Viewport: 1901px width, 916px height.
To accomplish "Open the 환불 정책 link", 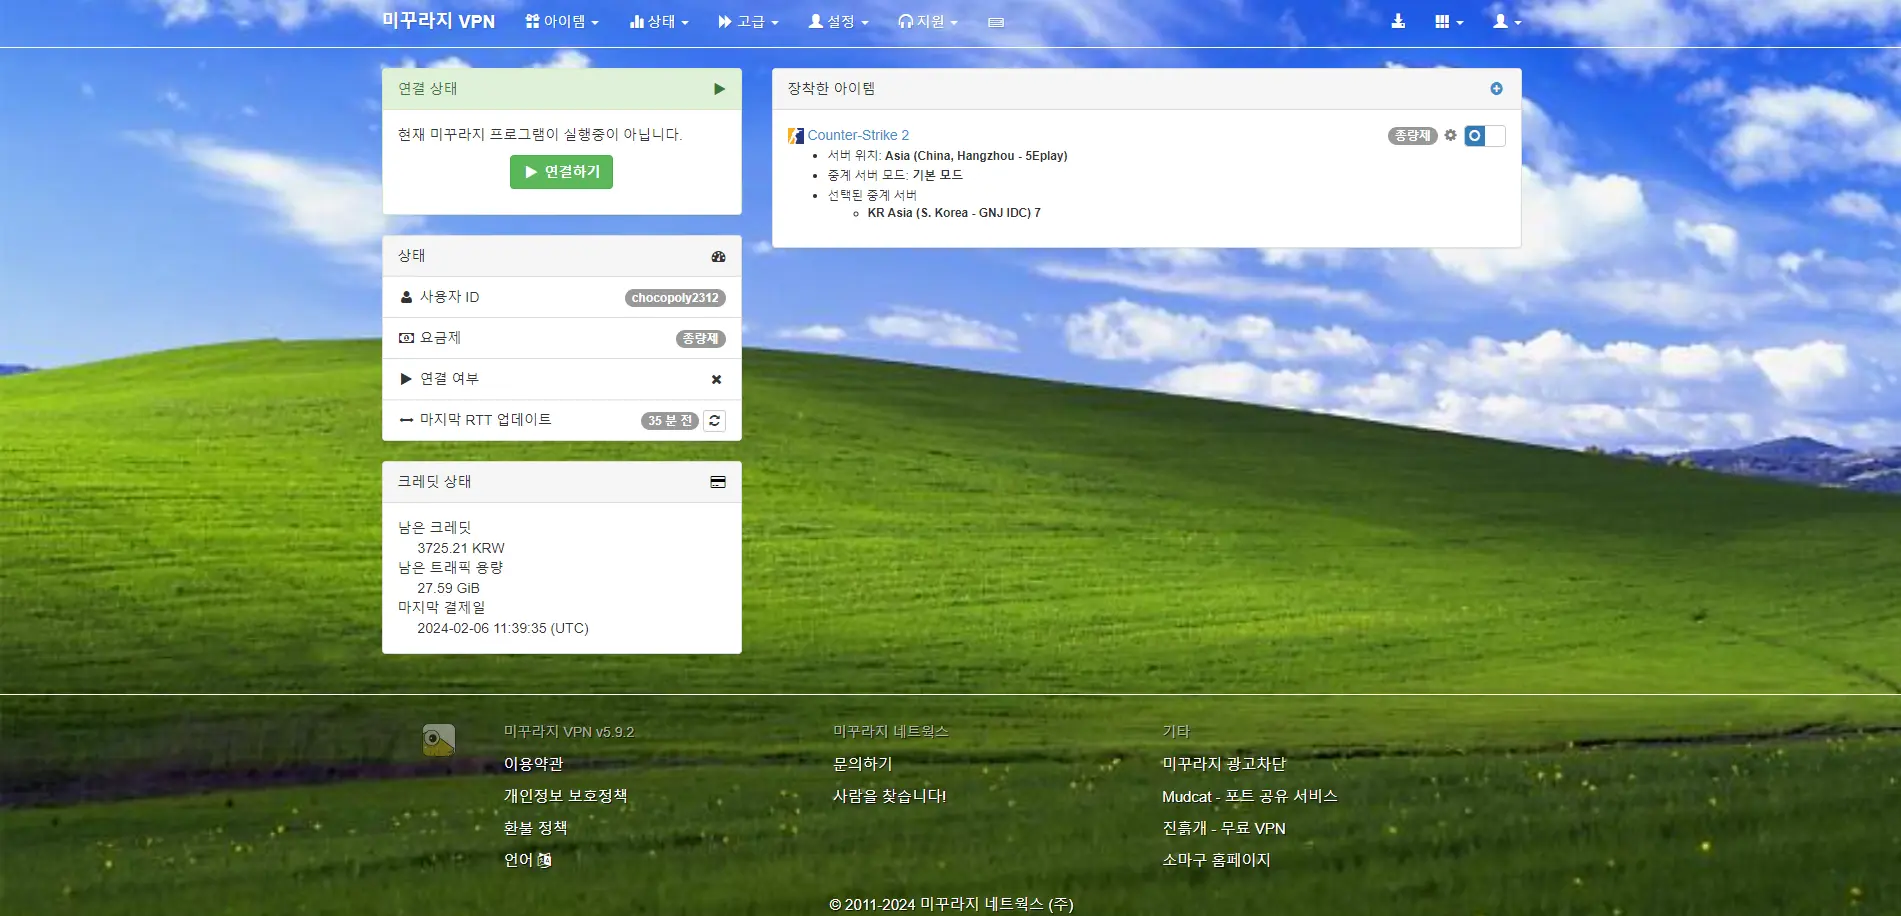I will pyautogui.click(x=535, y=828).
